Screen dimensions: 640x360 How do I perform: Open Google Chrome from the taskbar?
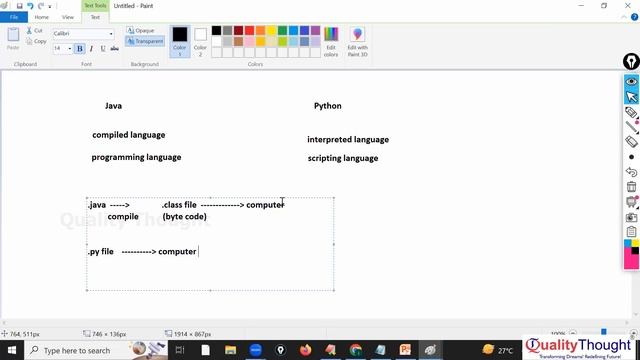pyautogui.click(x=356, y=350)
